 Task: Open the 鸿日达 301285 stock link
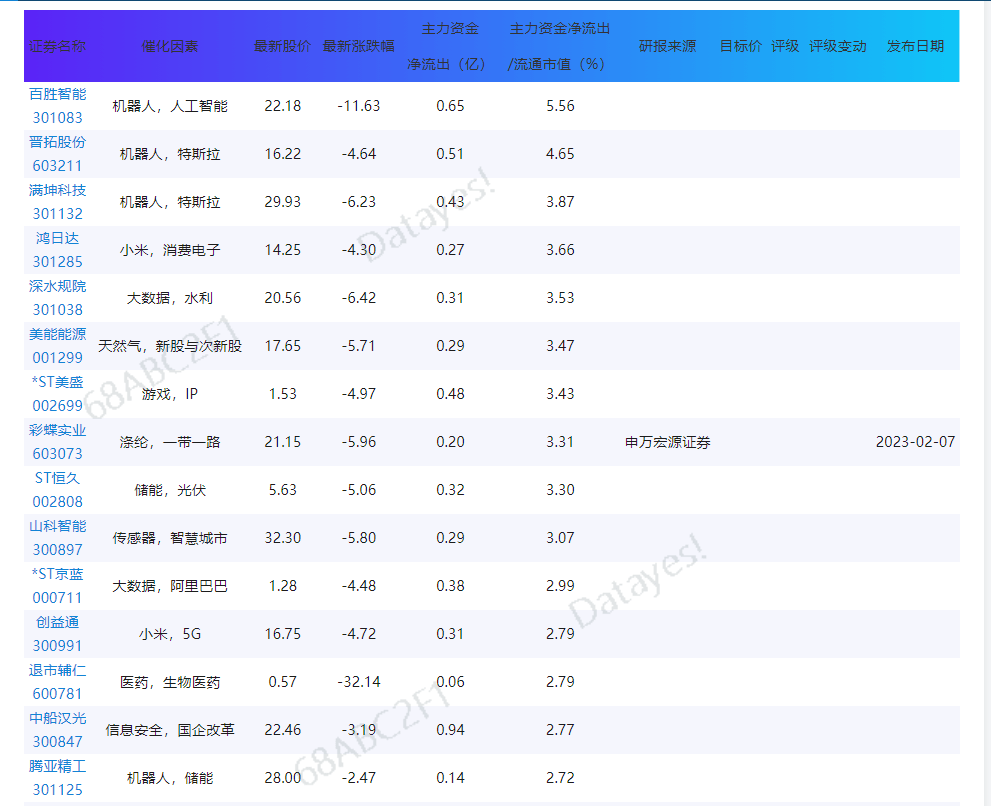(x=58, y=250)
